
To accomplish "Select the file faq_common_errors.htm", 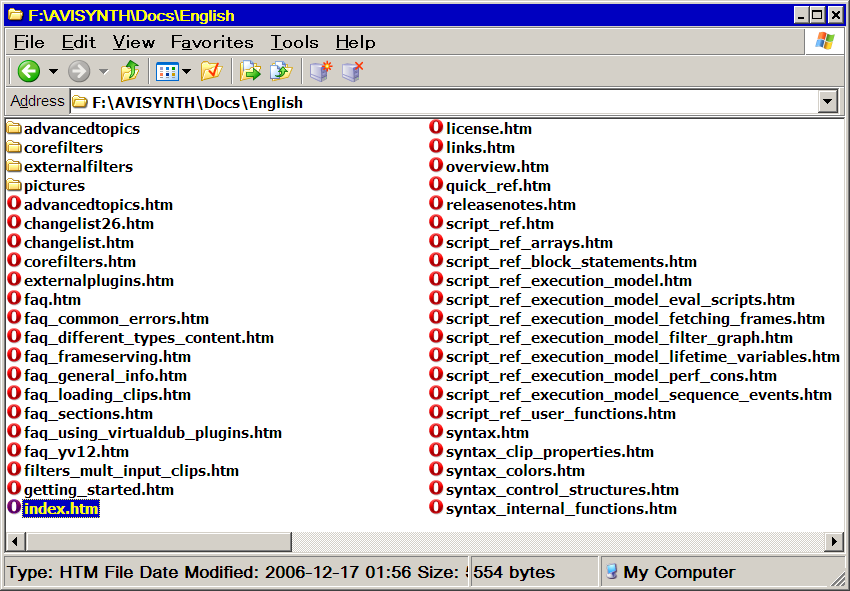I will 116,318.
